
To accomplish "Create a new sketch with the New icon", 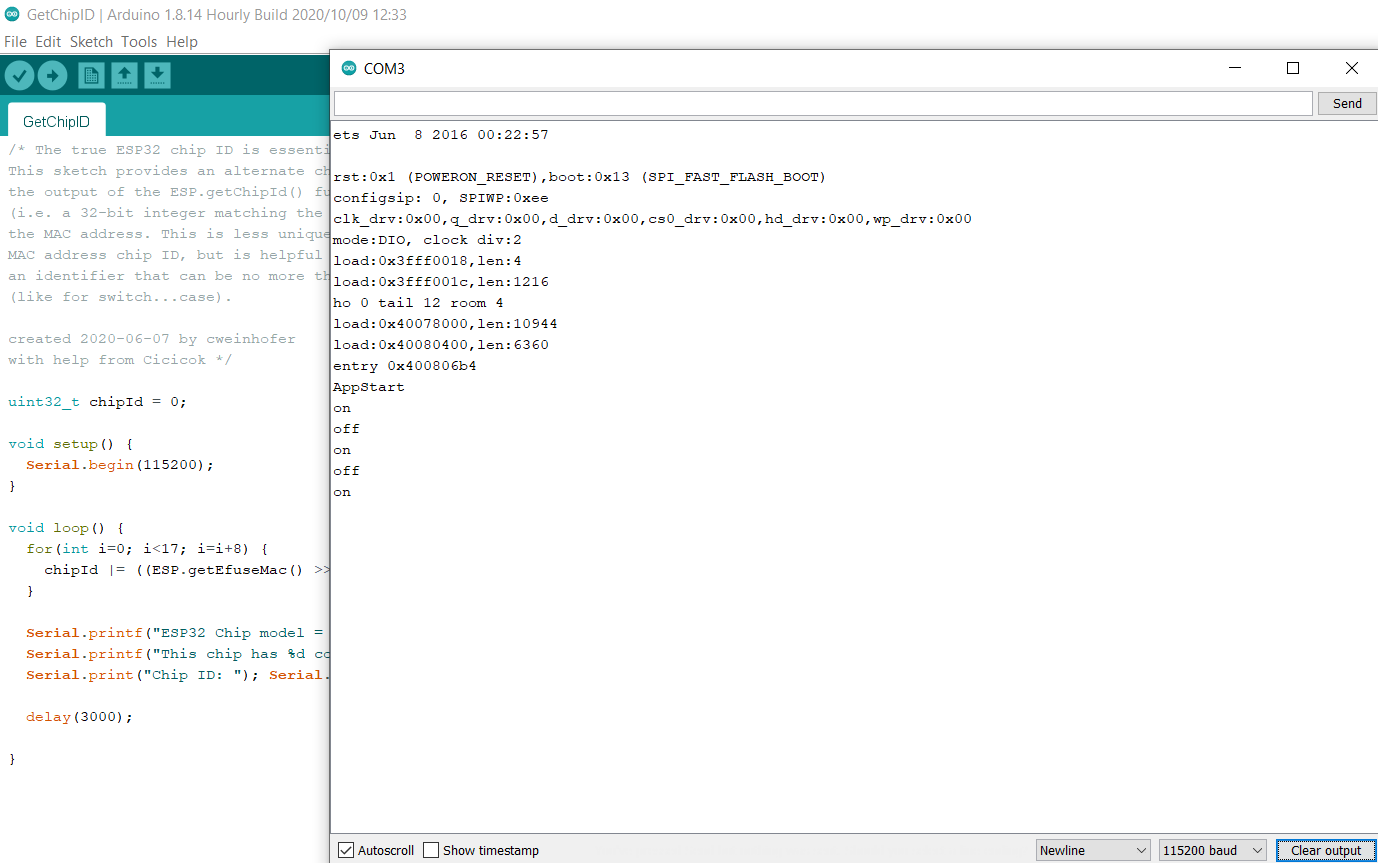I will [91, 75].
